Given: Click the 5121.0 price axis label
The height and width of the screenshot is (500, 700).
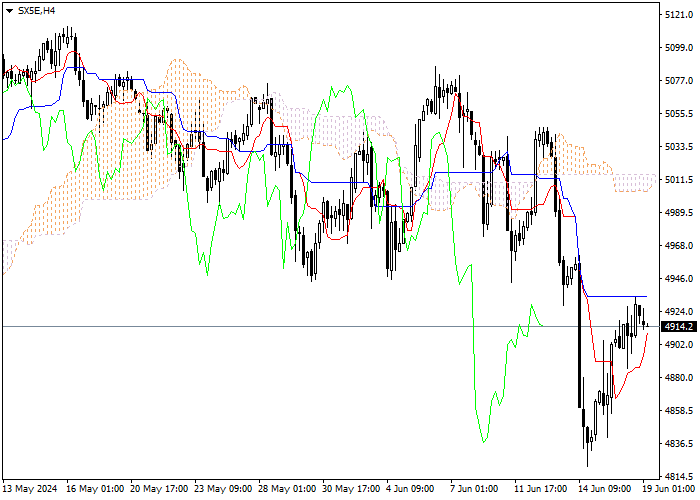Looking at the screenshot, I should [679, 15].
